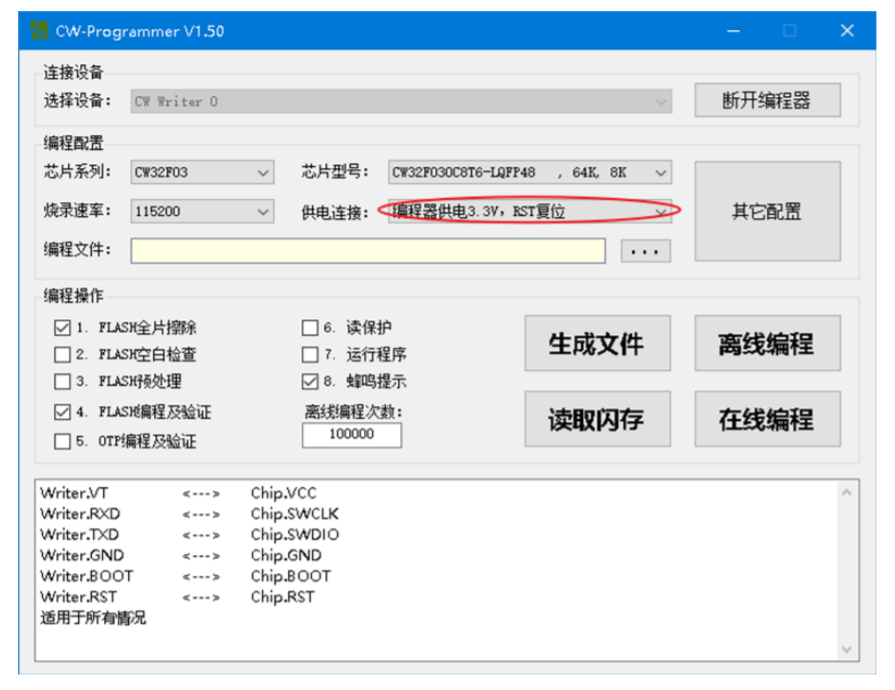Enable the 读保护 checkbox
Viewport: 895px width, 690px height.
point(309,328)
